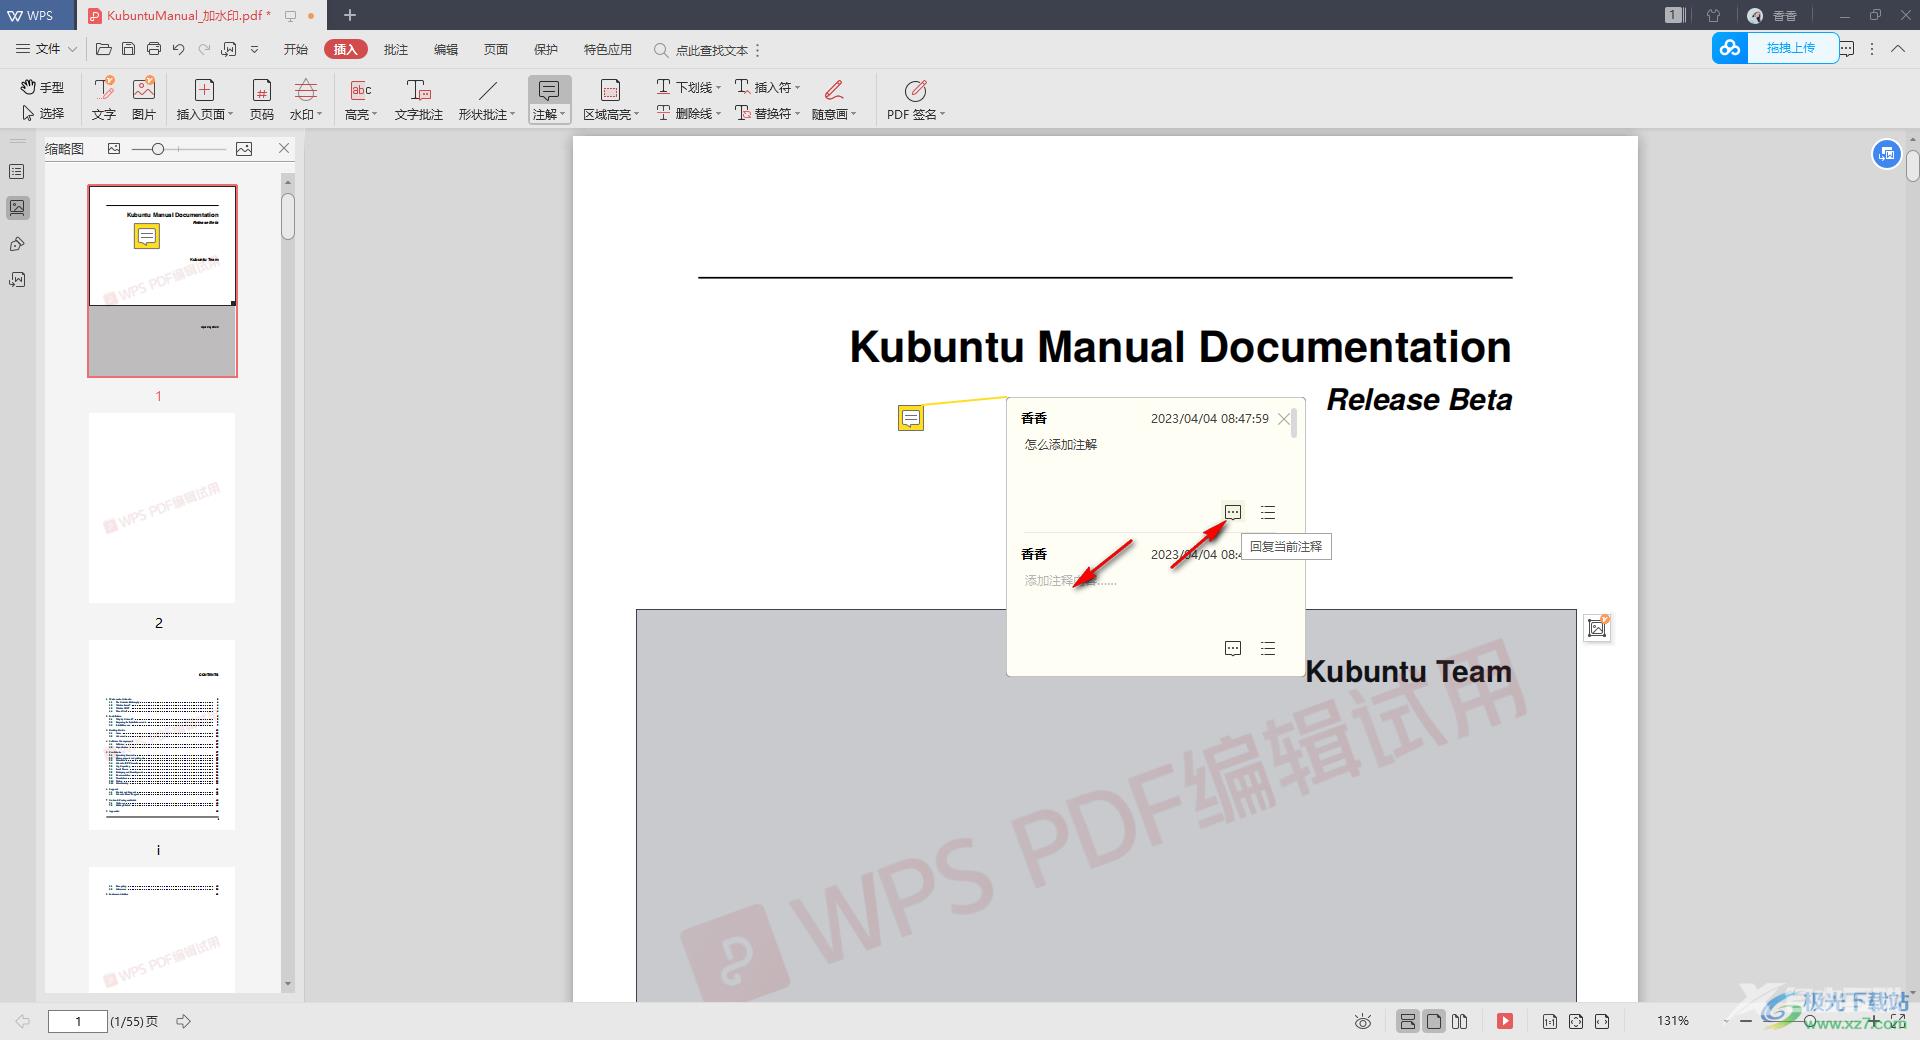Select page 2 thumbnail
1920x1040 pixels.
pyautogui.click(x=162, y=508)
